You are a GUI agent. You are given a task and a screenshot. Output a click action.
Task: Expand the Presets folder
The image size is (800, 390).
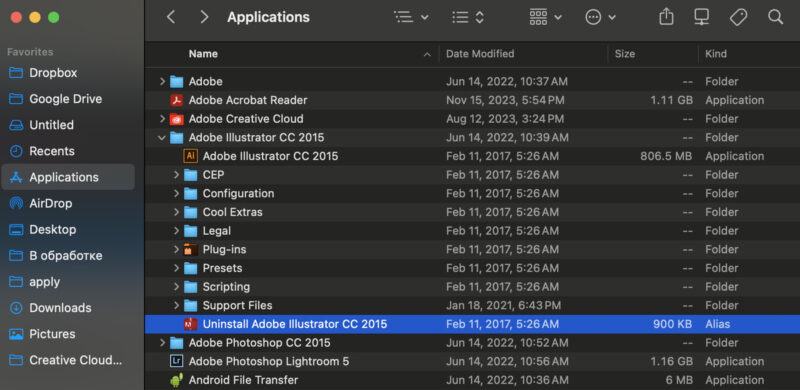pyautogui.click(x=176, y=268)
